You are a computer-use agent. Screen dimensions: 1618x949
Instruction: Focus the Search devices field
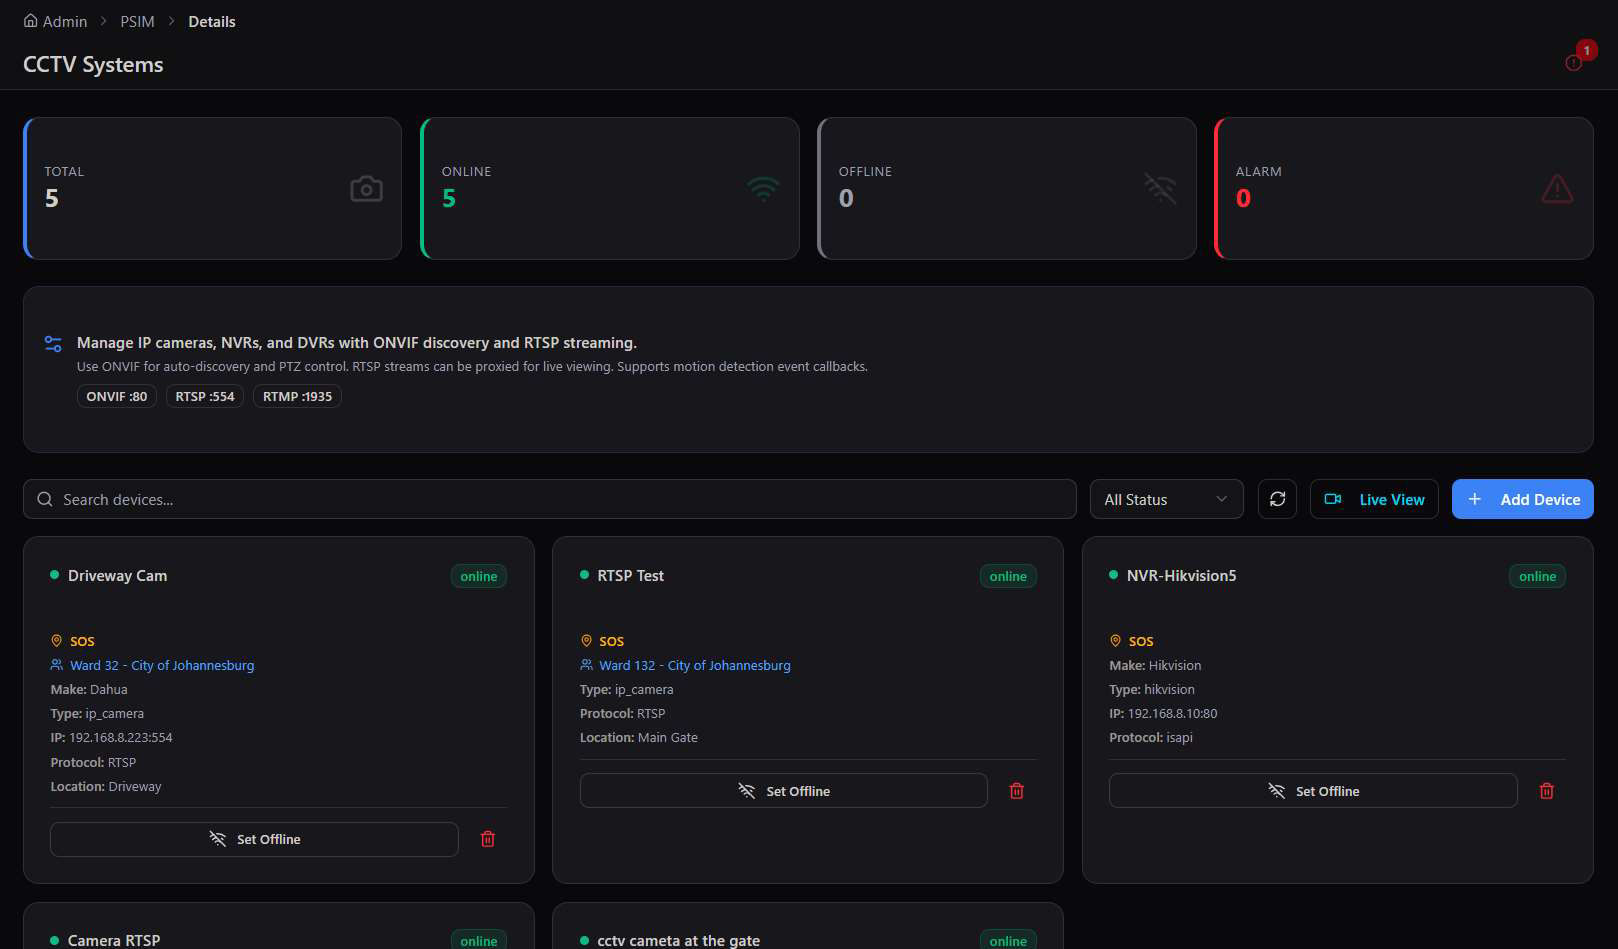pos(550,499)
